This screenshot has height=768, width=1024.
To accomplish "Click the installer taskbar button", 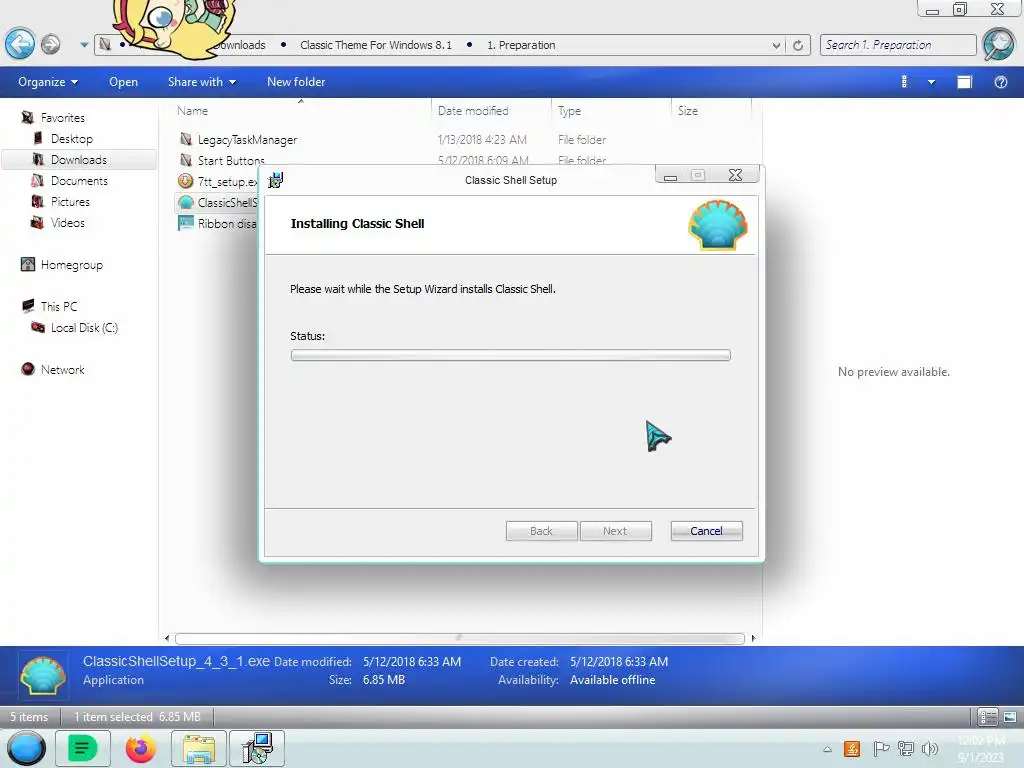I will click(x=257, y=748).
